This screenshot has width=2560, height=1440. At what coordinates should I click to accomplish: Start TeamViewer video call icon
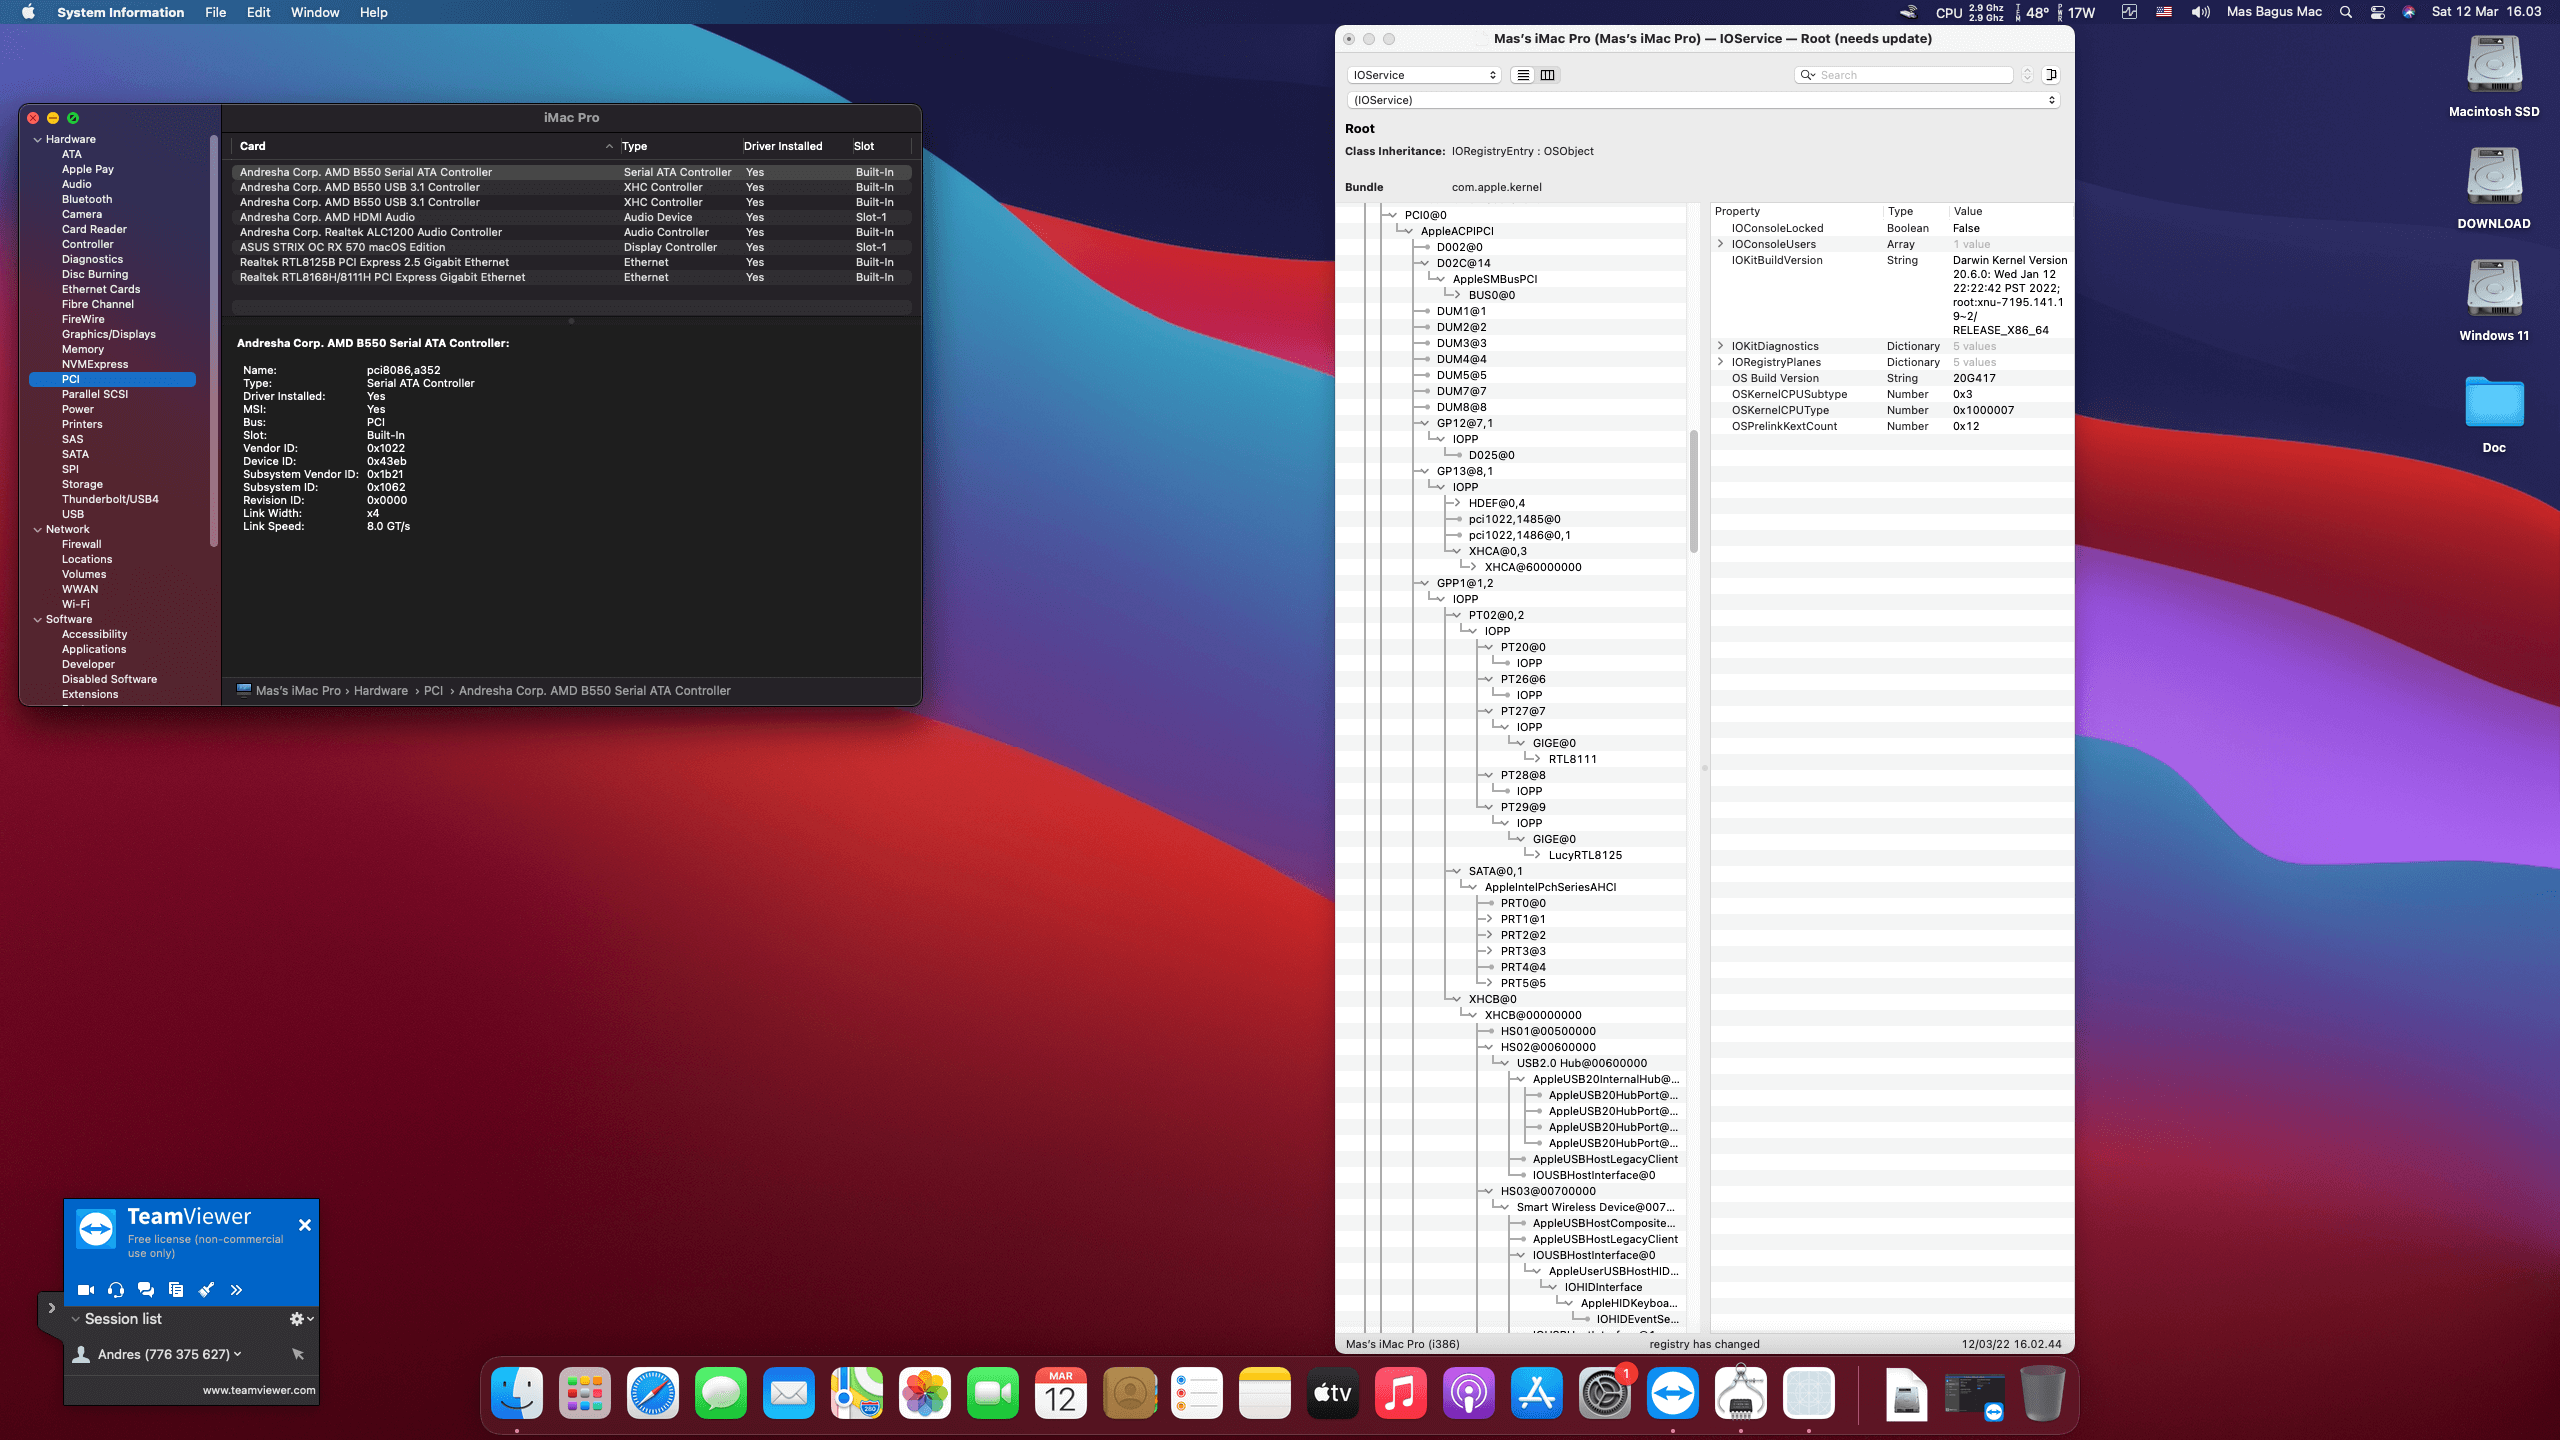coord(86,1290)
